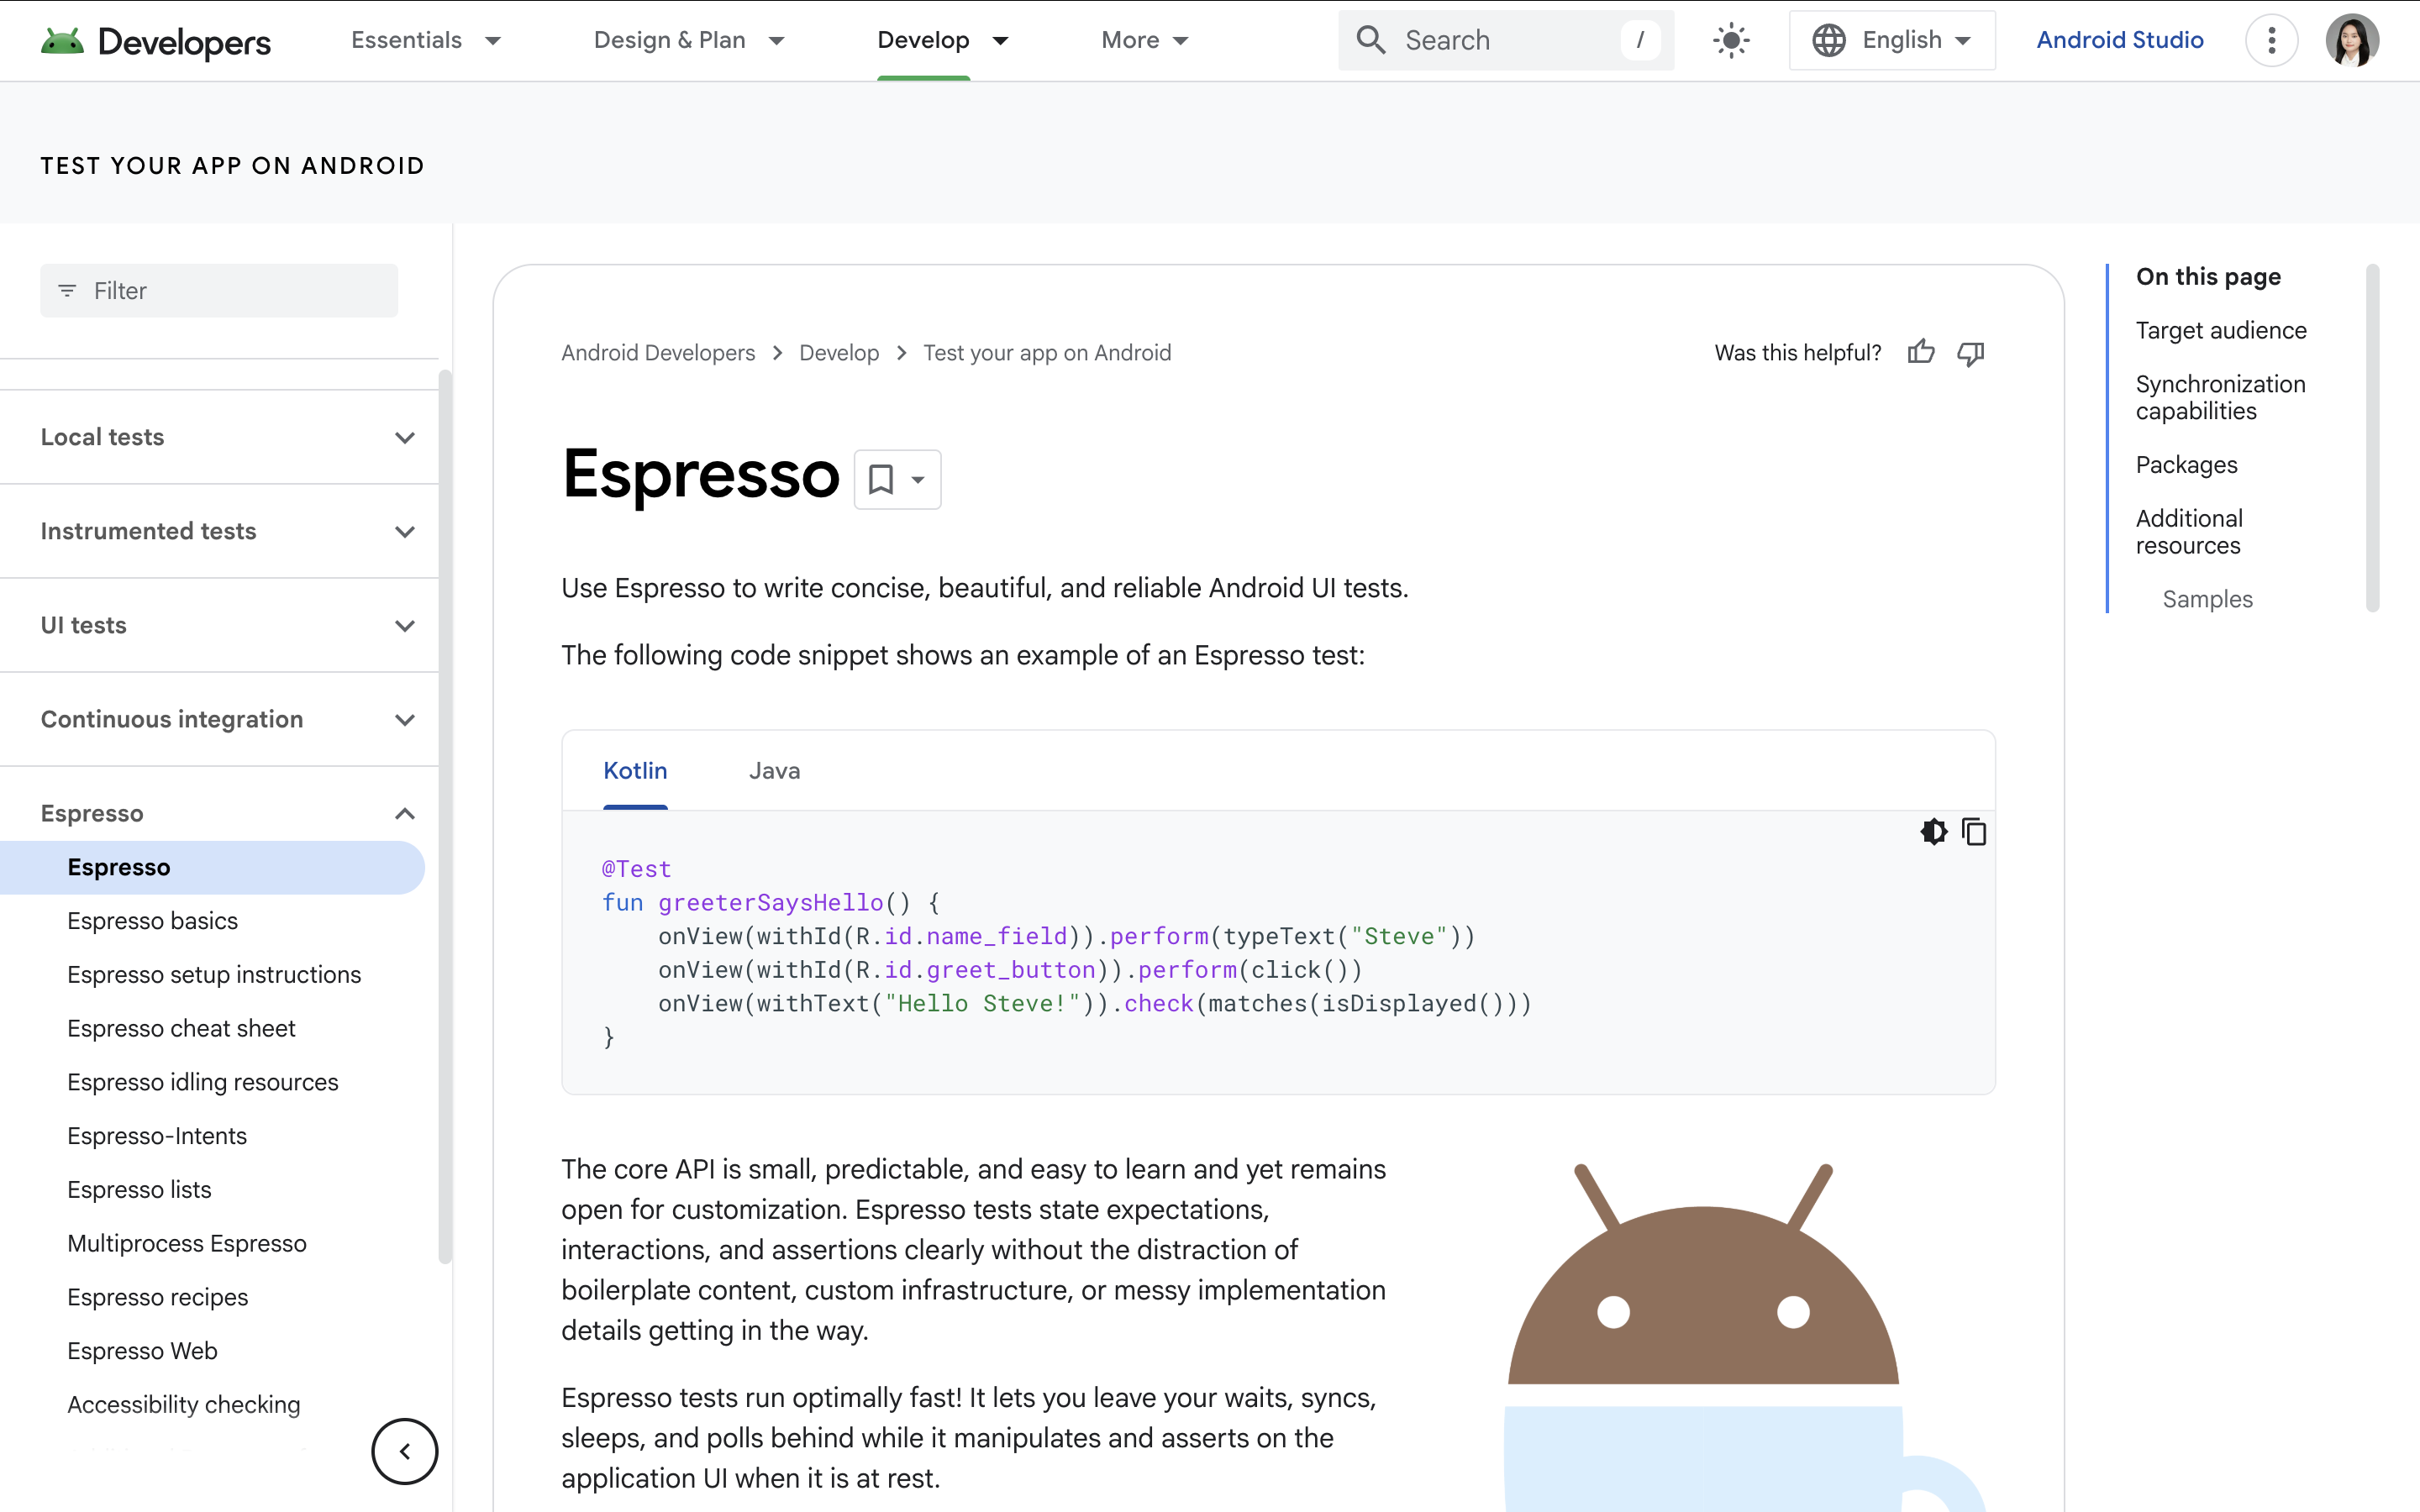Expand the Local tests section
Viewport: 2420px width, 1512px height.
point(404,437)
